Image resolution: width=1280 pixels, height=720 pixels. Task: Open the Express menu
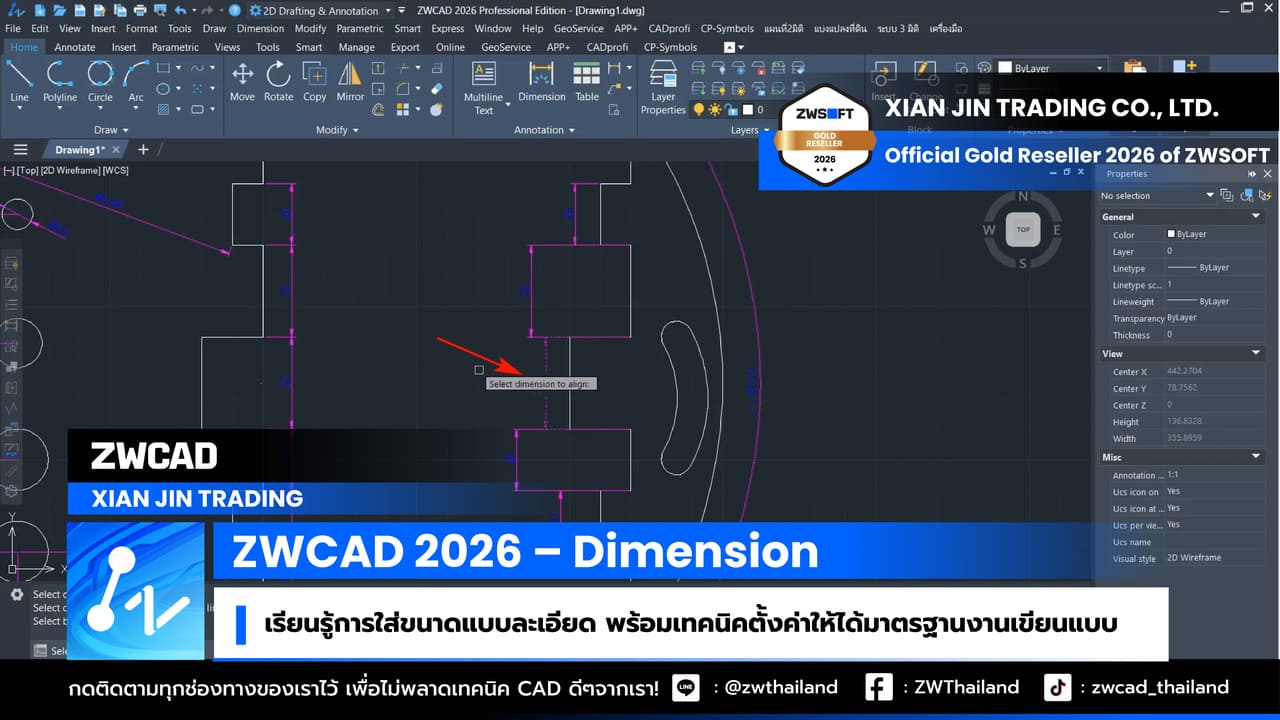coord(447,29)
